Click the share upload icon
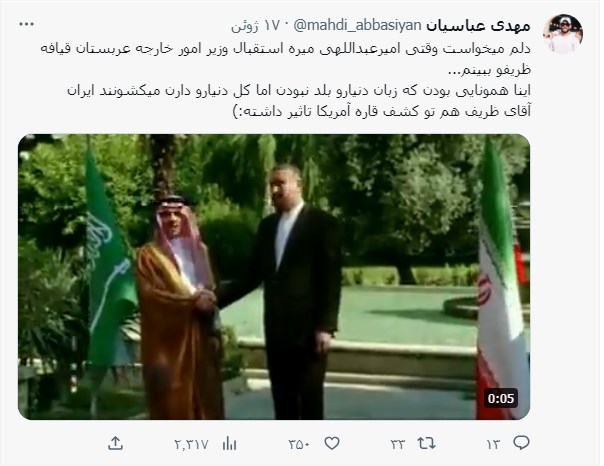 [116, 444]
